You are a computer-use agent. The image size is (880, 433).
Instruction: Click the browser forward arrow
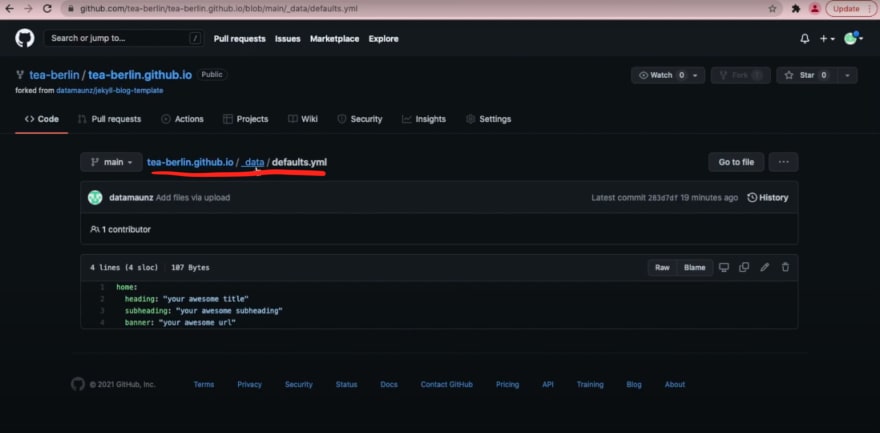pyautogui.click(x=28, y=9)
